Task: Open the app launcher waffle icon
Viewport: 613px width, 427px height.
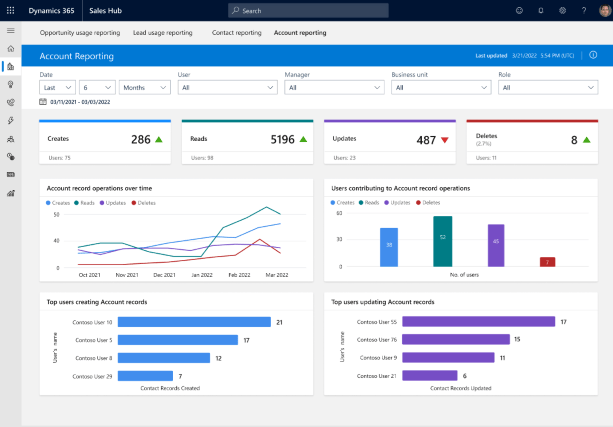Action: pyautogui.click(x=10, y=10)
